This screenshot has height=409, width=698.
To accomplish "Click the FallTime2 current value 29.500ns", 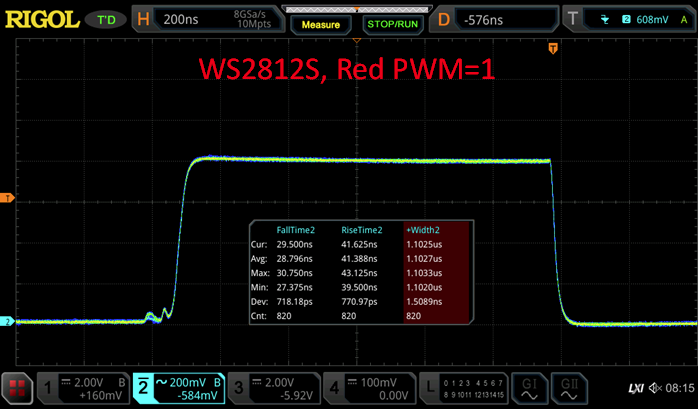I will pos(294,244).
